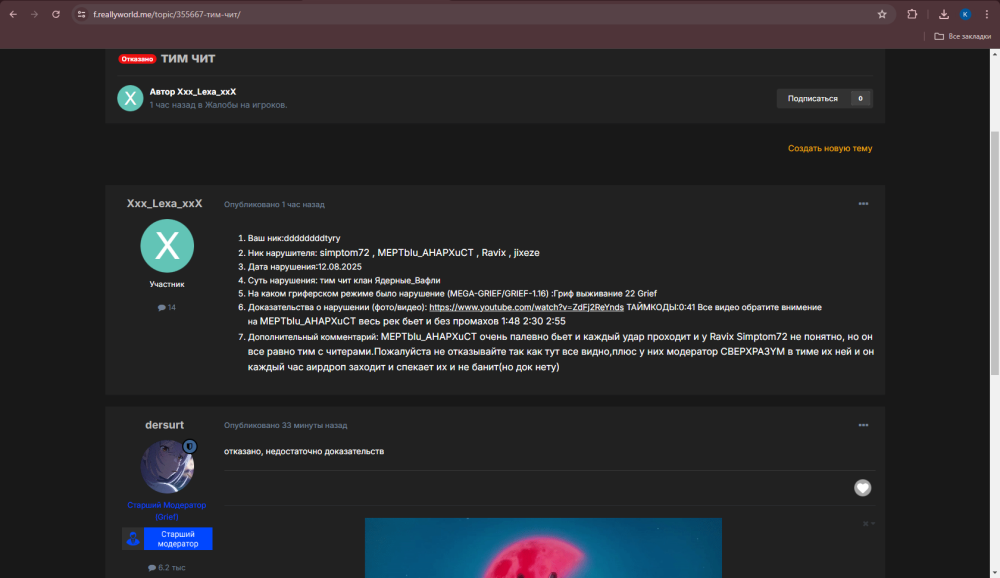Image resolution: width=1000 pixels, height=578 pixels.
Task: Click large Xxx_Lexa_xxX avatar in first post
Action: (x=167, y=246)
